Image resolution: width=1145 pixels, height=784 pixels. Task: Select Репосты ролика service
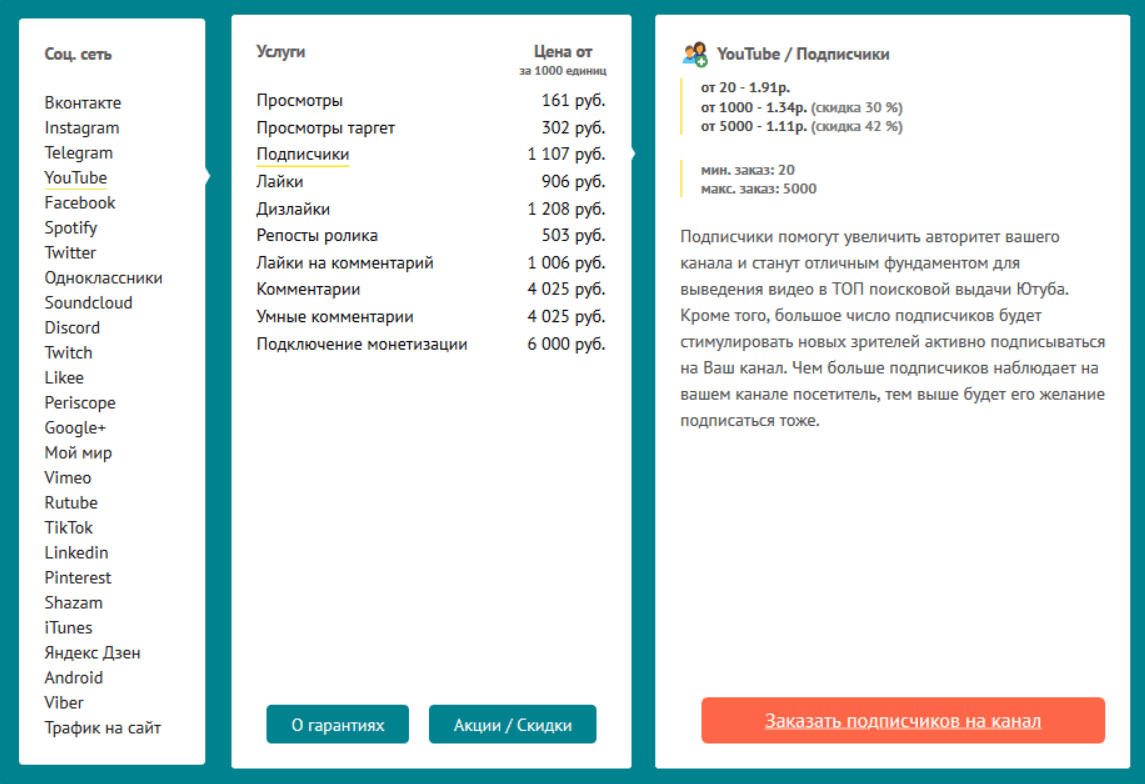tap(317, 235)
